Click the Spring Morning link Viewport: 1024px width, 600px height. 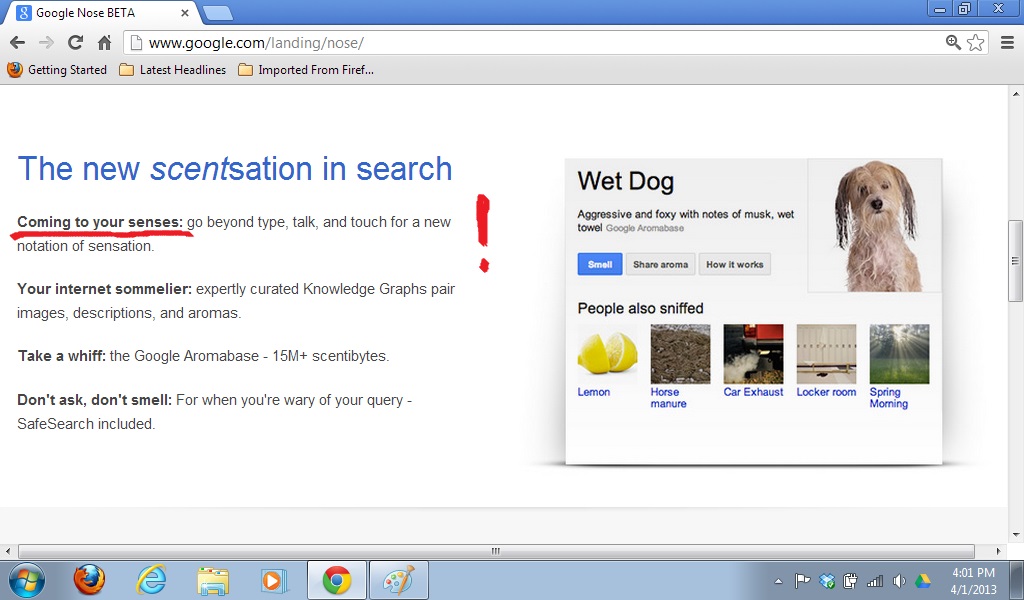[889, 398]
